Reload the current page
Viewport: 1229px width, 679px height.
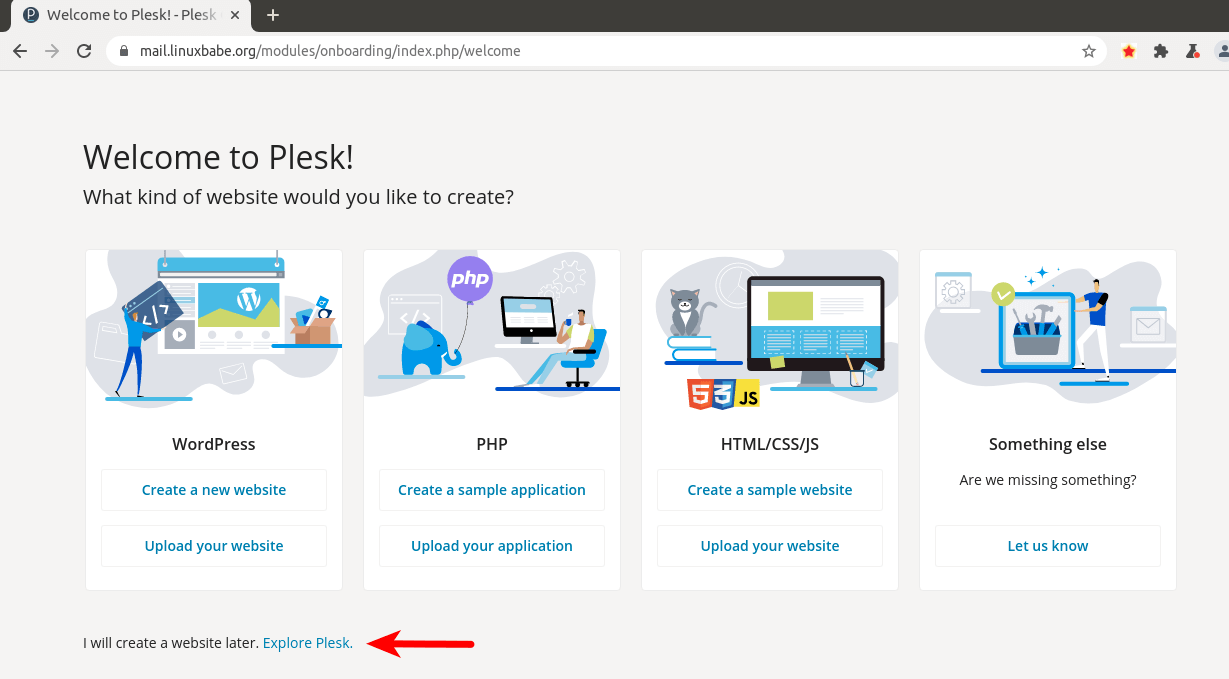(85, 51)
